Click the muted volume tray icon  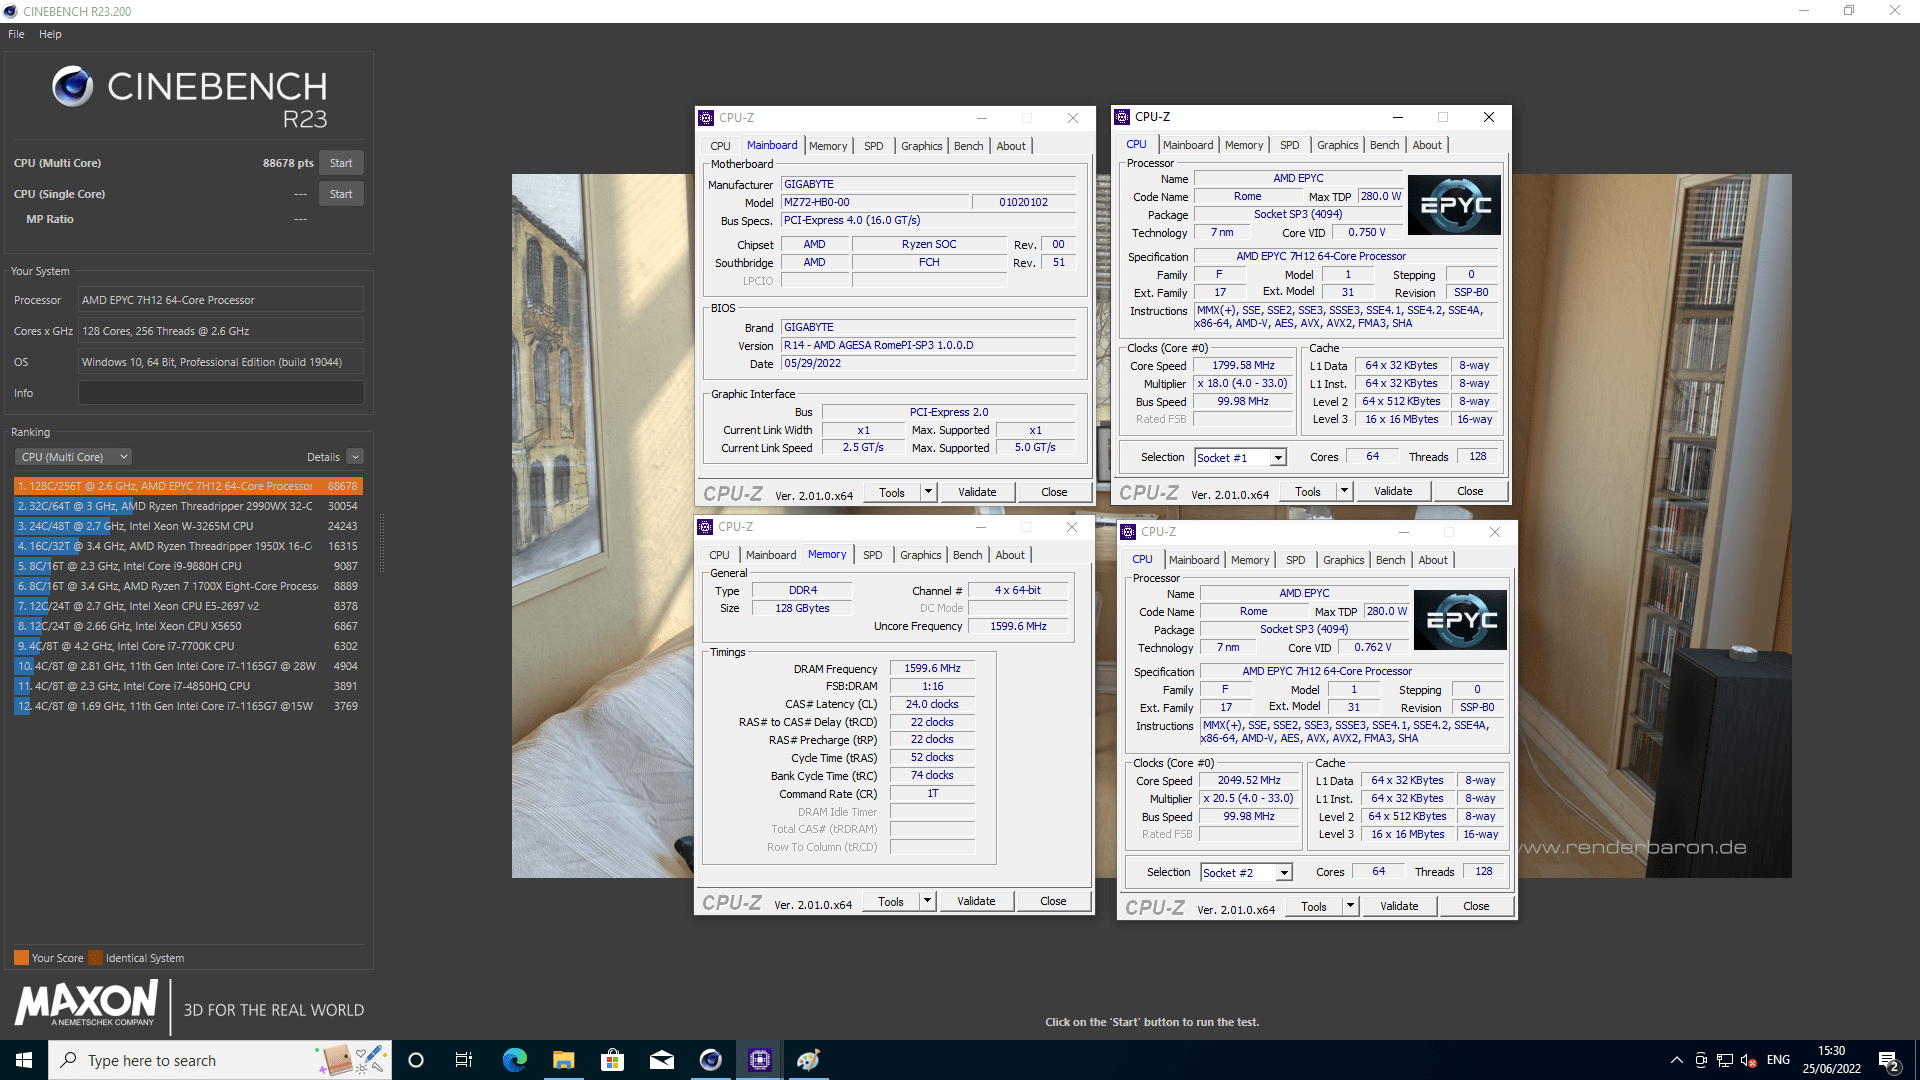coord(1748,1060)
